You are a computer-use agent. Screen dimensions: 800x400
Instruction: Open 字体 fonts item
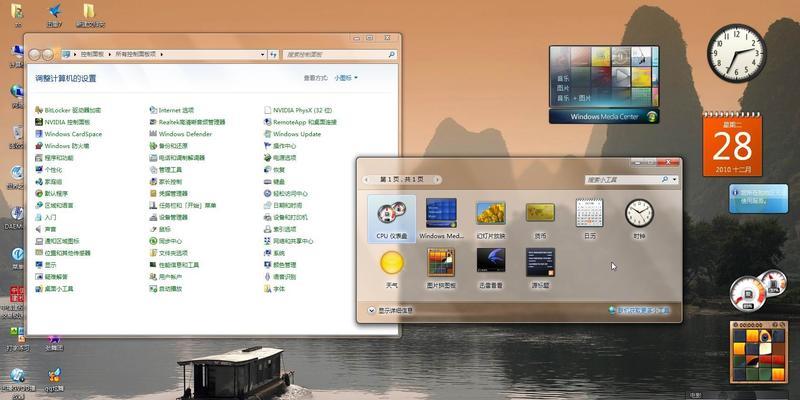click(x=274, y=289)
